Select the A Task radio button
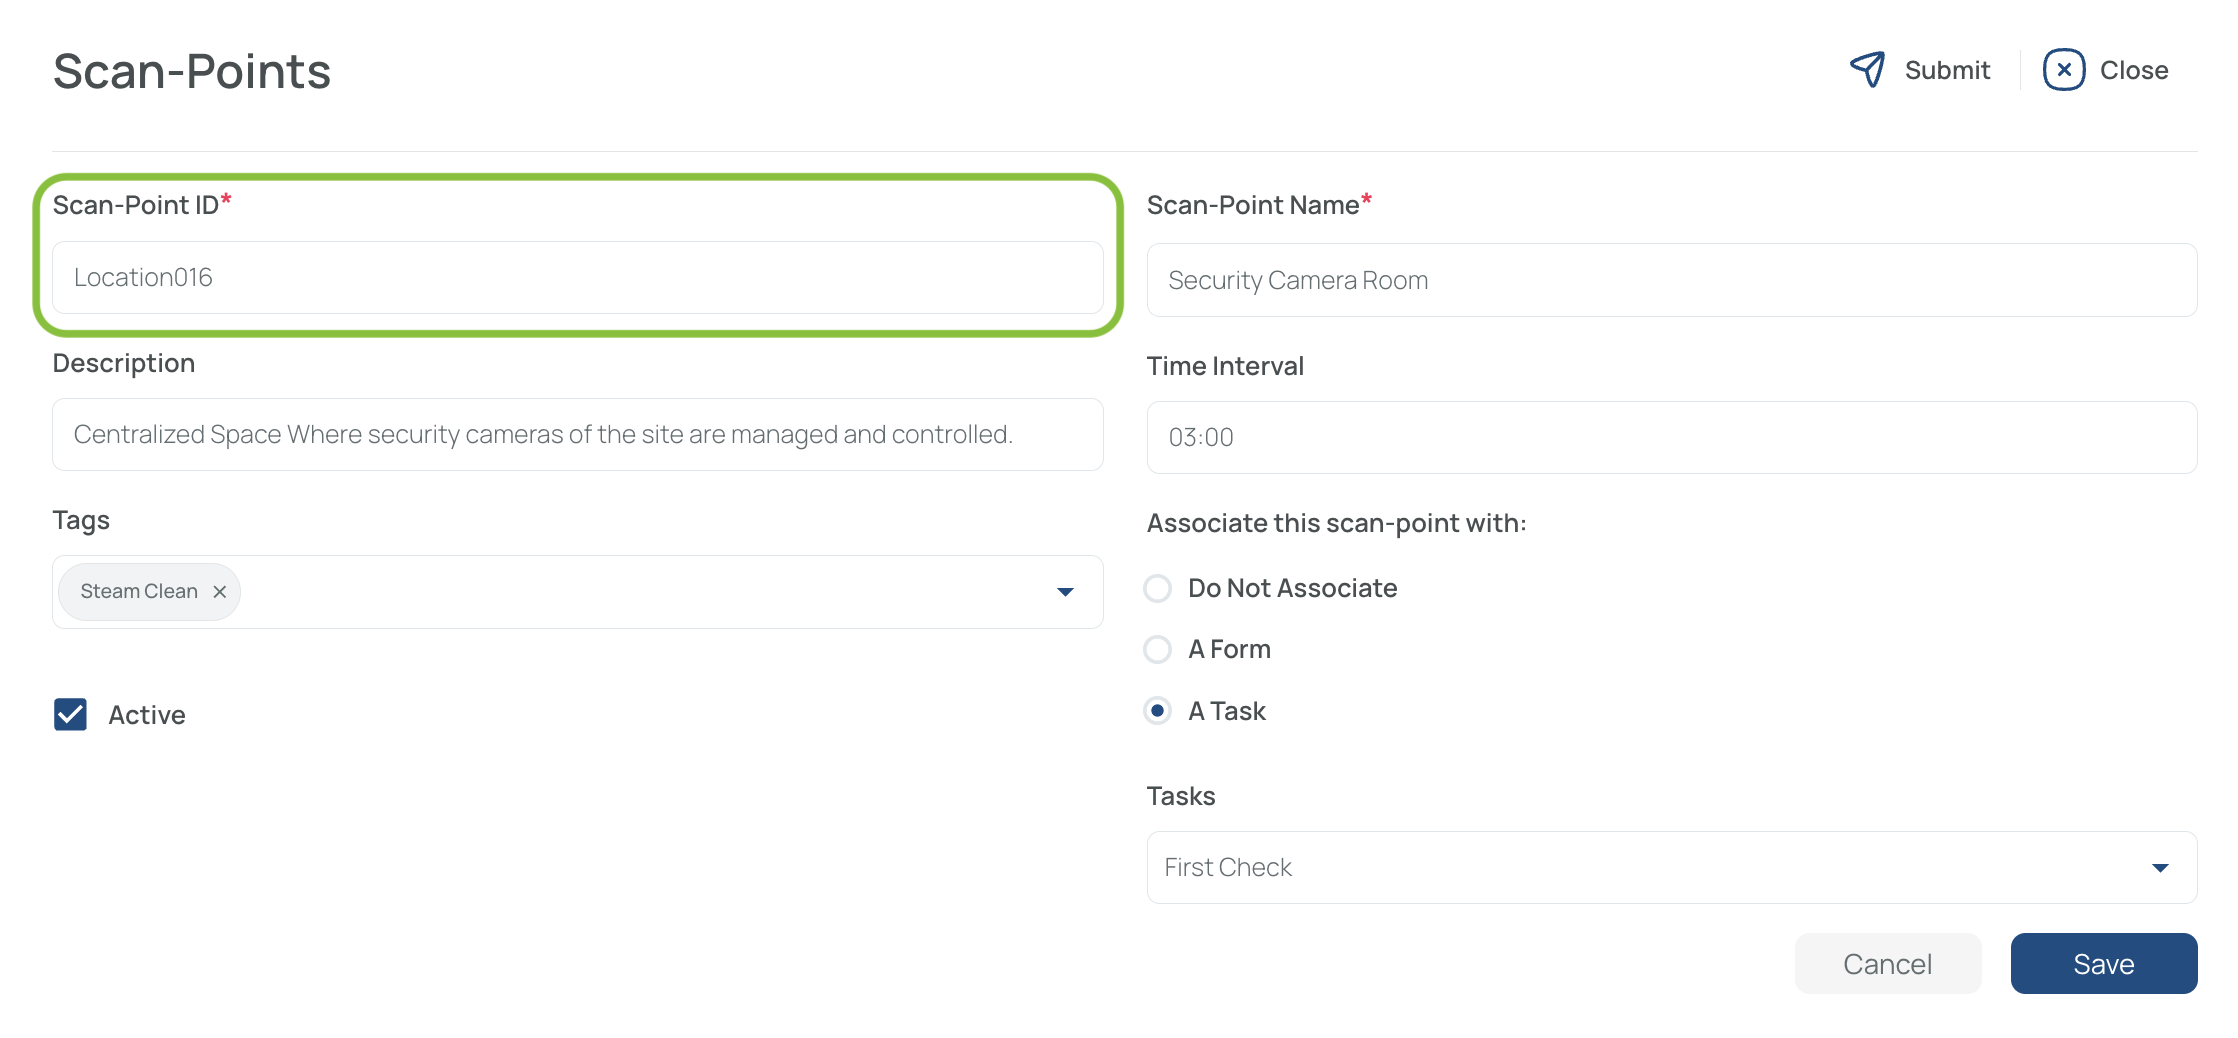The image size is (2238, 1038). 1158,711
